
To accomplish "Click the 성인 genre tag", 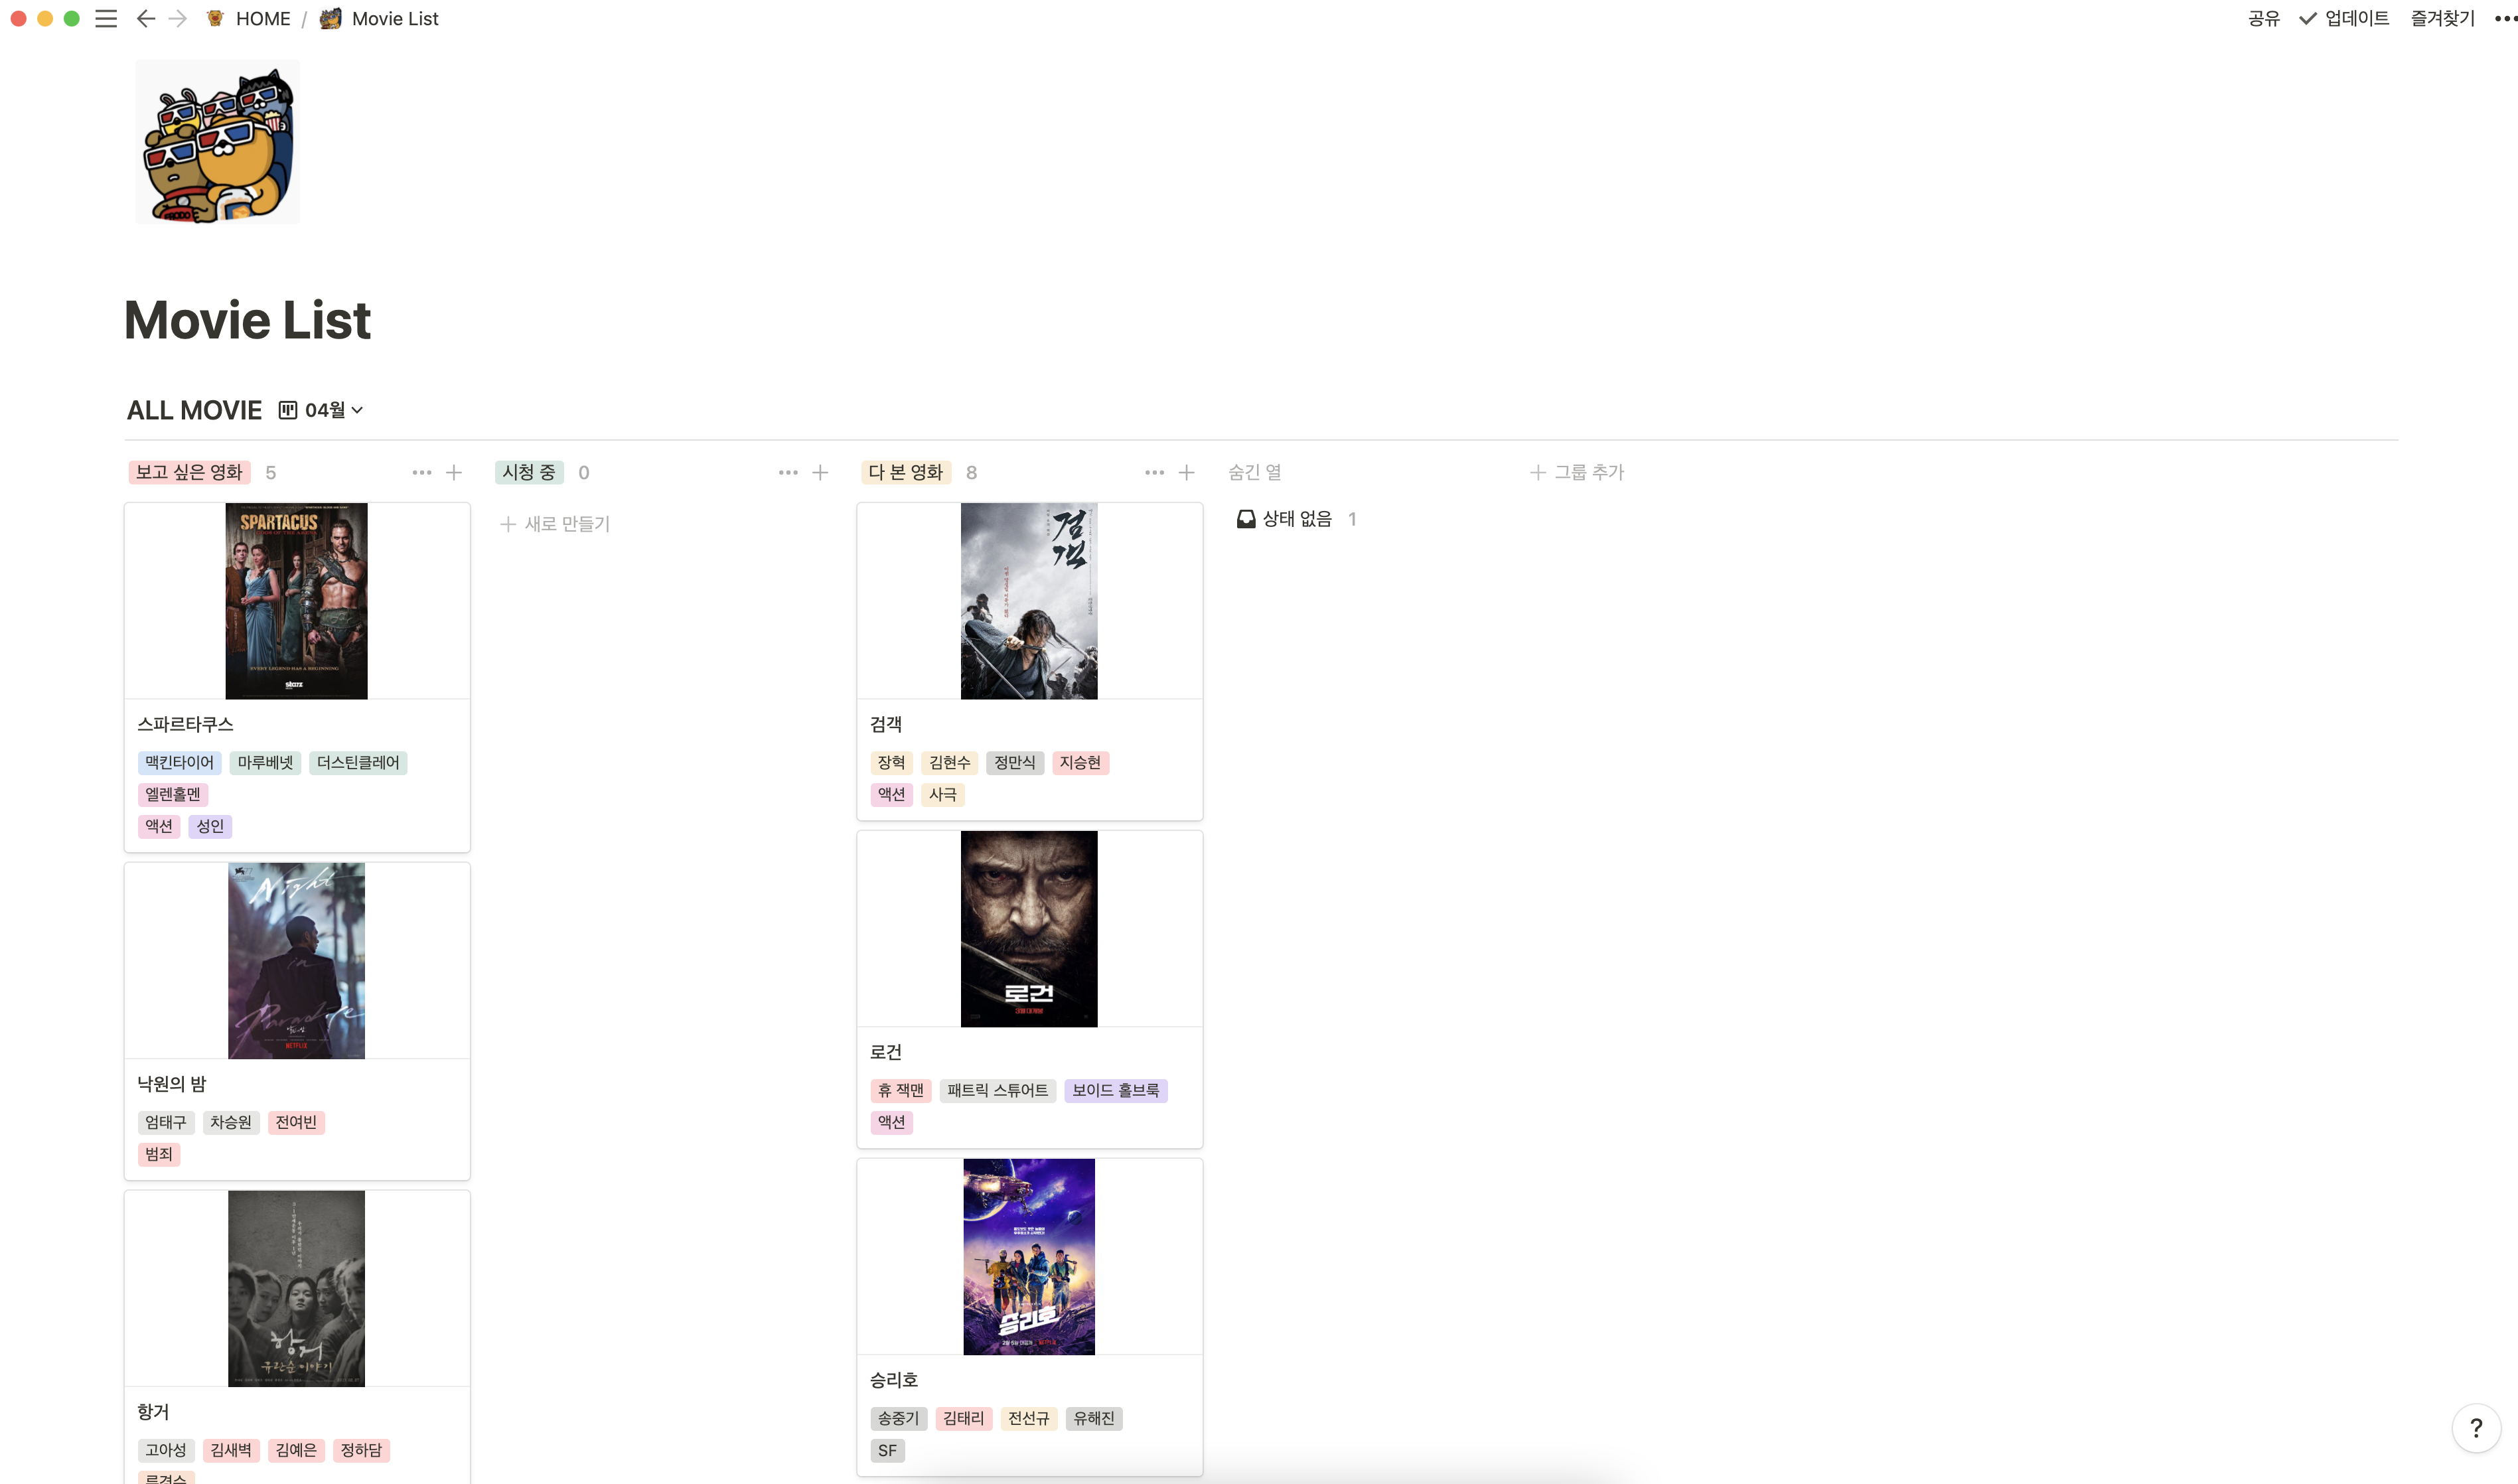I will coord(210,827).
